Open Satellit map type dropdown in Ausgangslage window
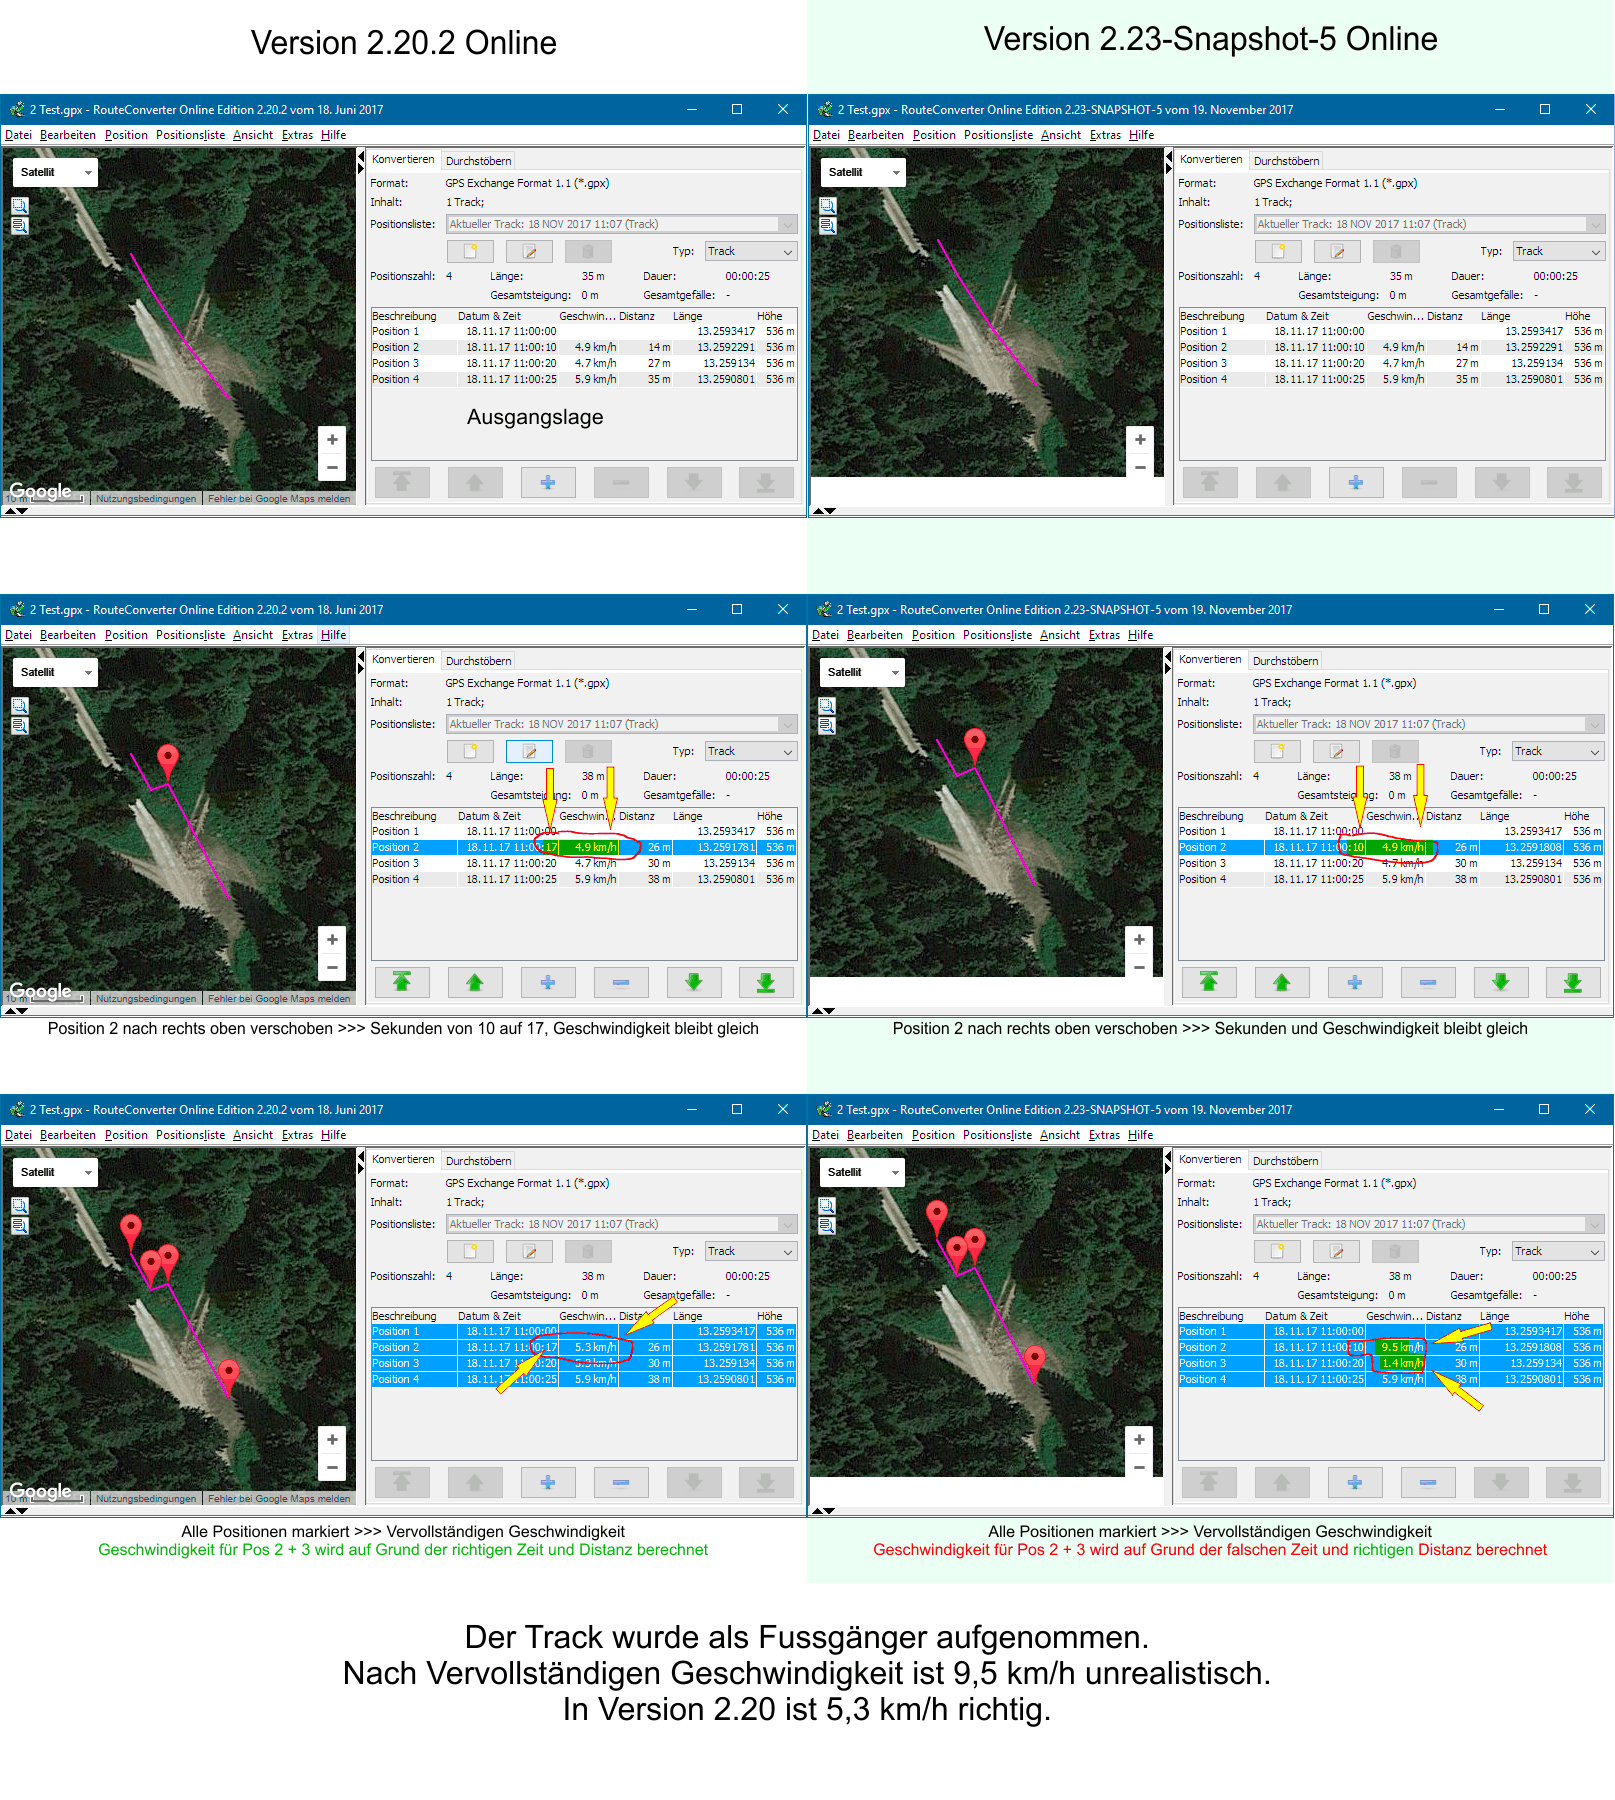This screenshot has height=1800, width=1615. tap(56, 172)
